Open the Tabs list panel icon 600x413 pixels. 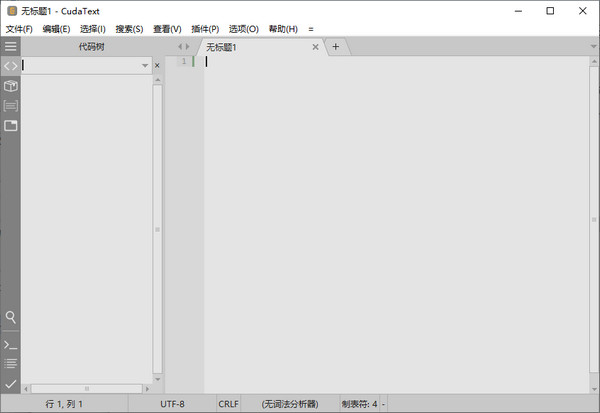[x=11, y=125]
